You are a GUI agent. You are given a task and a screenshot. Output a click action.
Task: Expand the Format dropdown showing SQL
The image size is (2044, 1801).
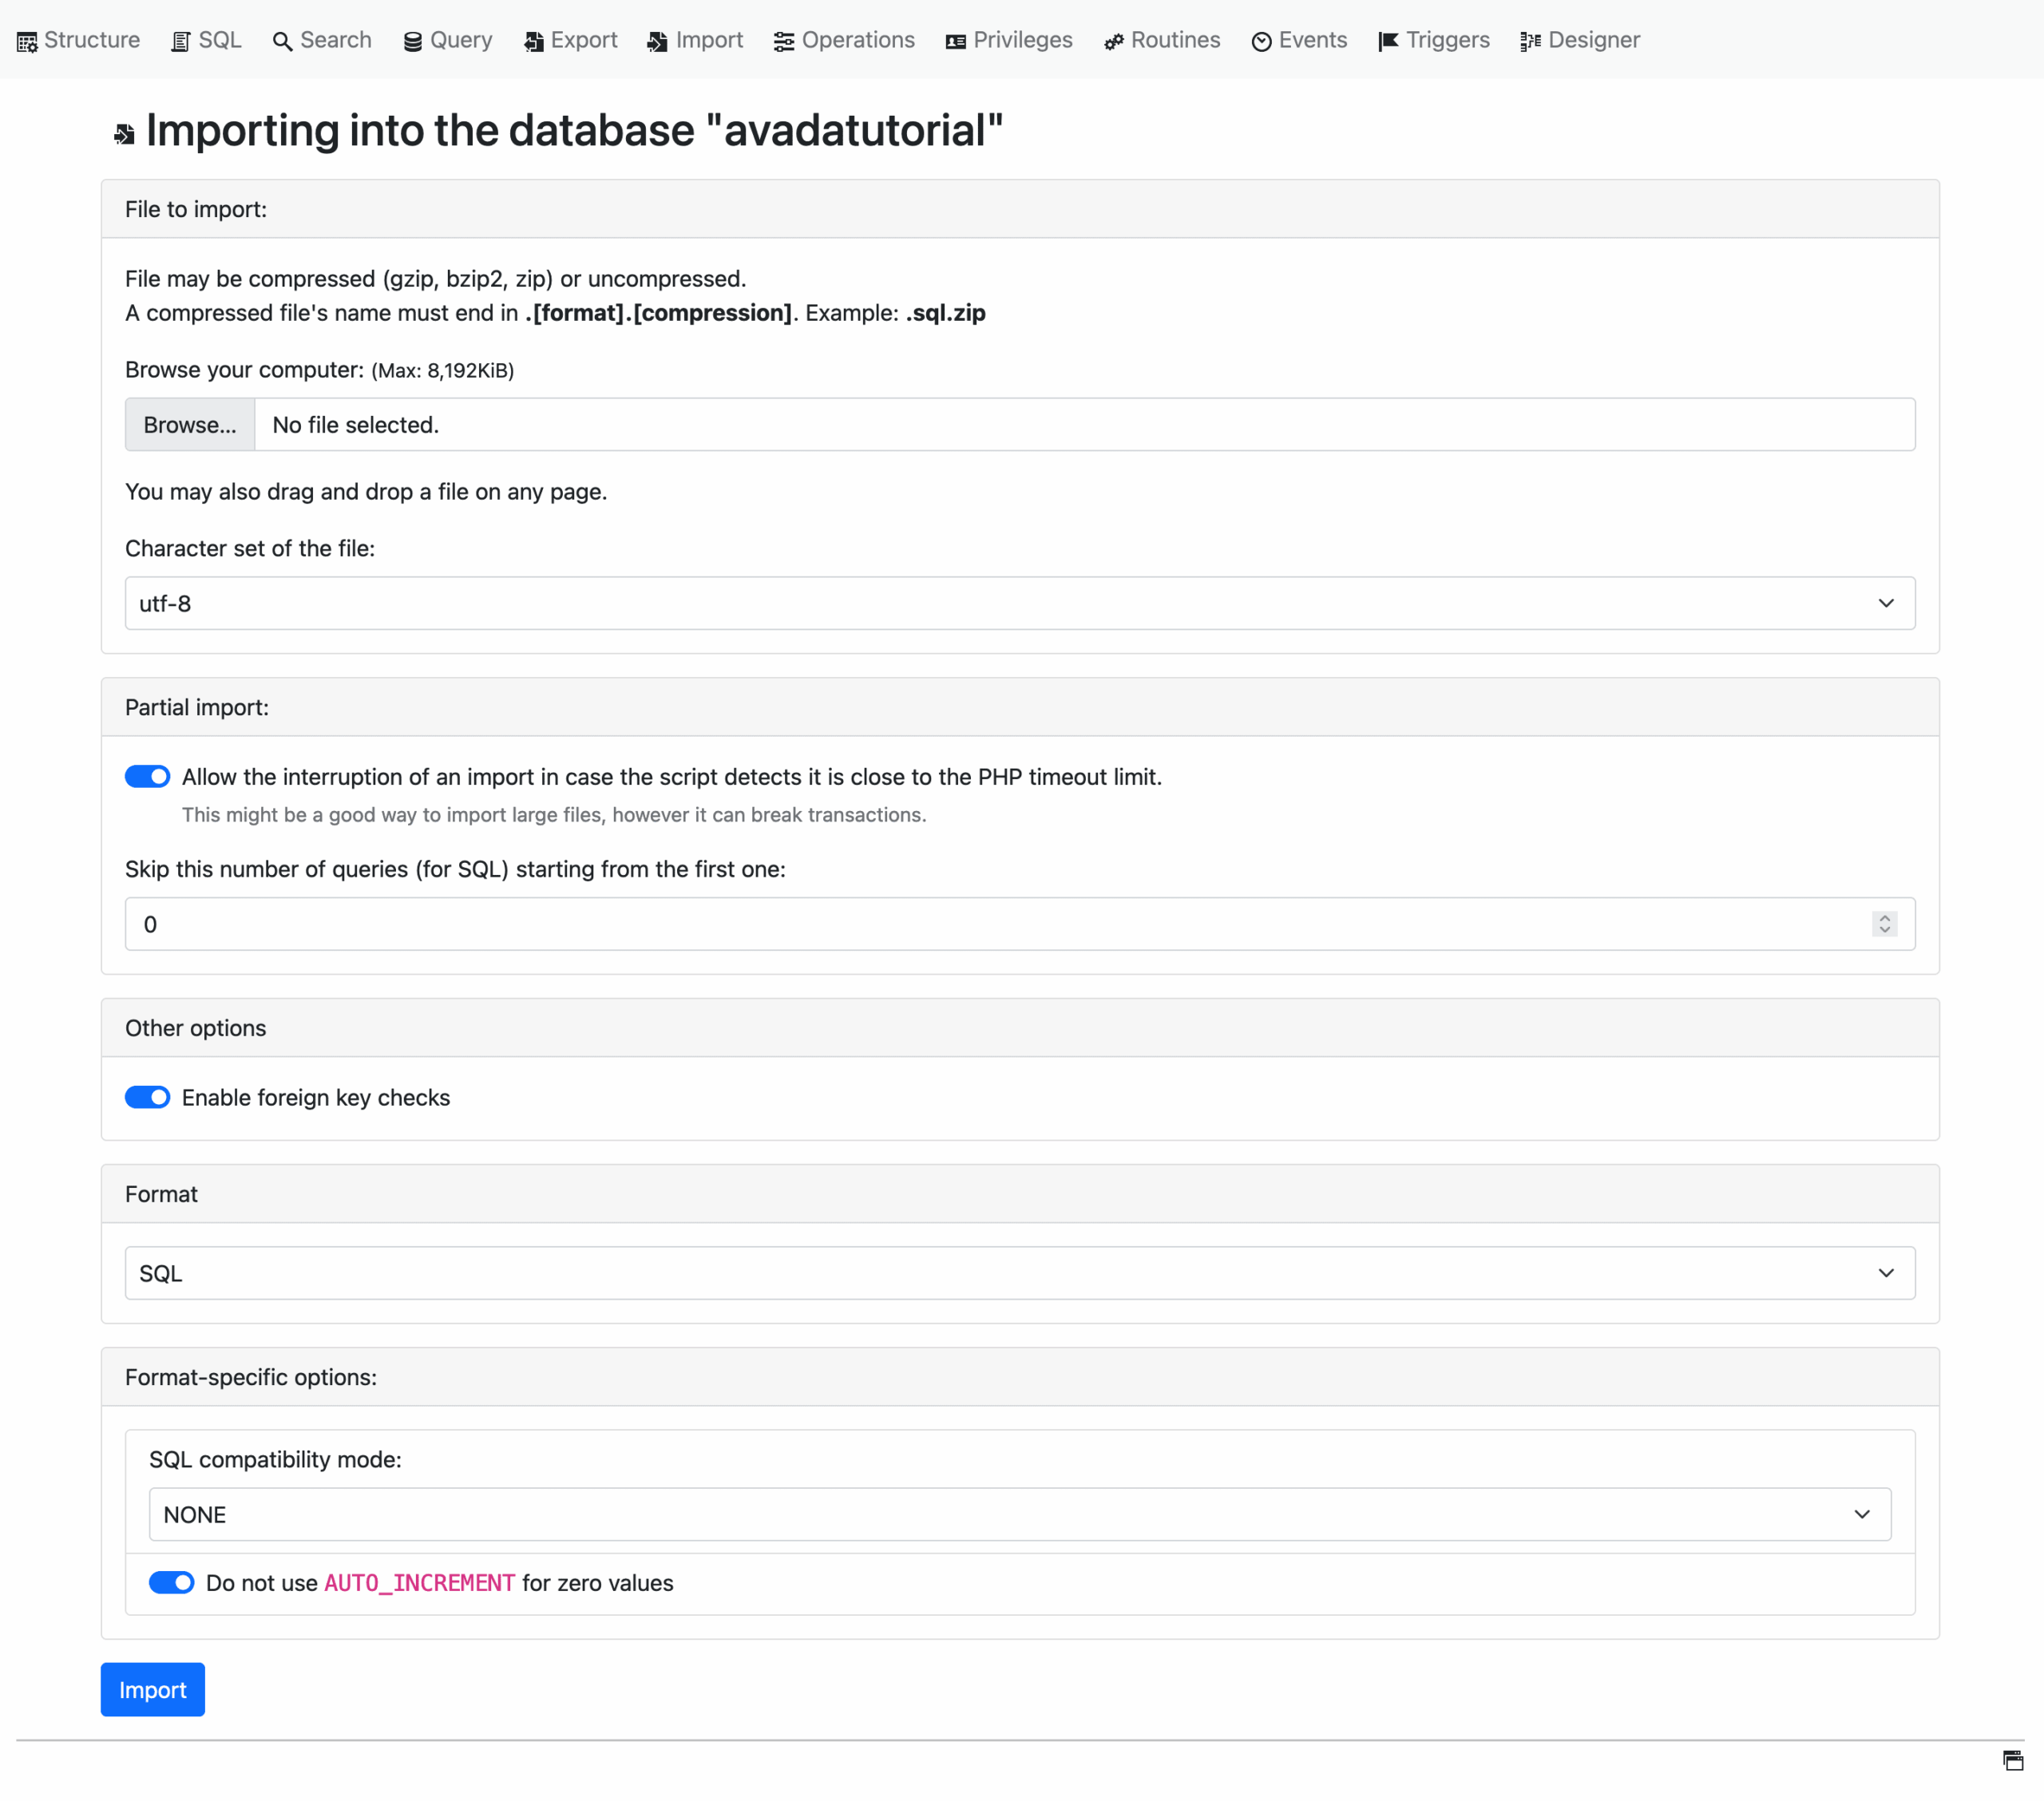1886,1273
